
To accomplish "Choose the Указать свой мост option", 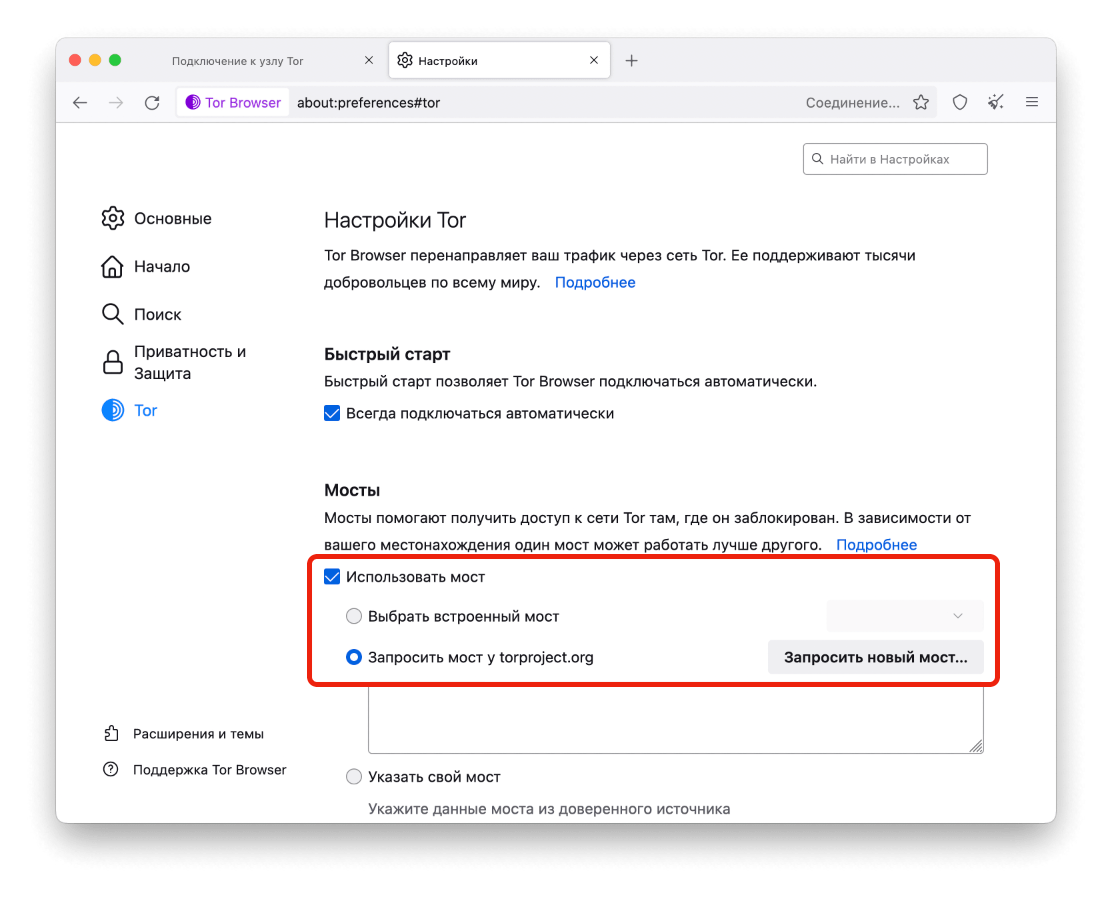I will 354,776.
